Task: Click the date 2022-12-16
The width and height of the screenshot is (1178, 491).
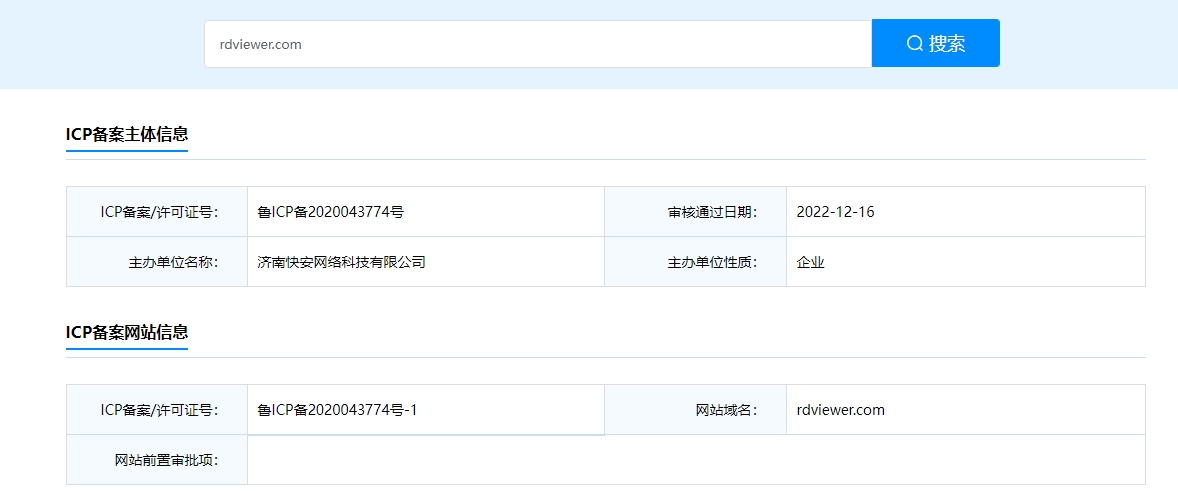Action: [835, 212]
